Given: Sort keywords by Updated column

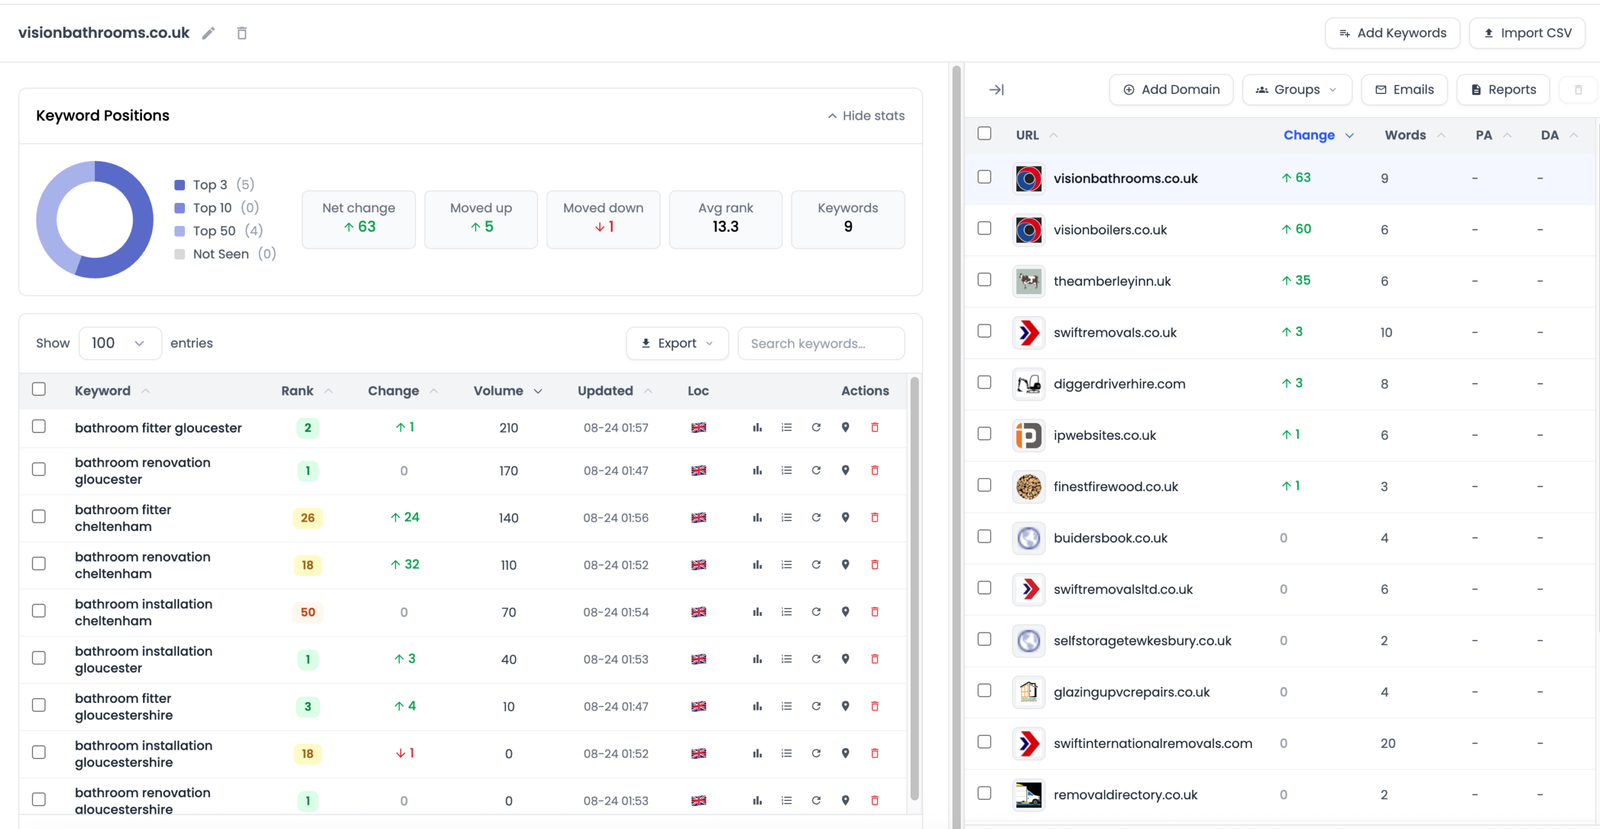Looking at the screenshot, I should point(615,391).
